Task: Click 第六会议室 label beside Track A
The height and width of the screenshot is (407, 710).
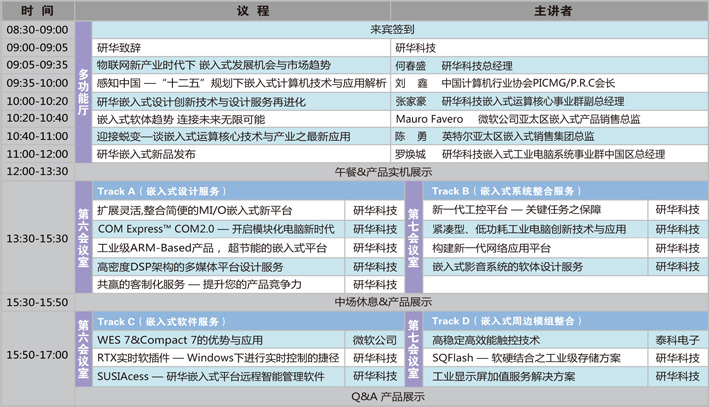Action: [83, 238]
